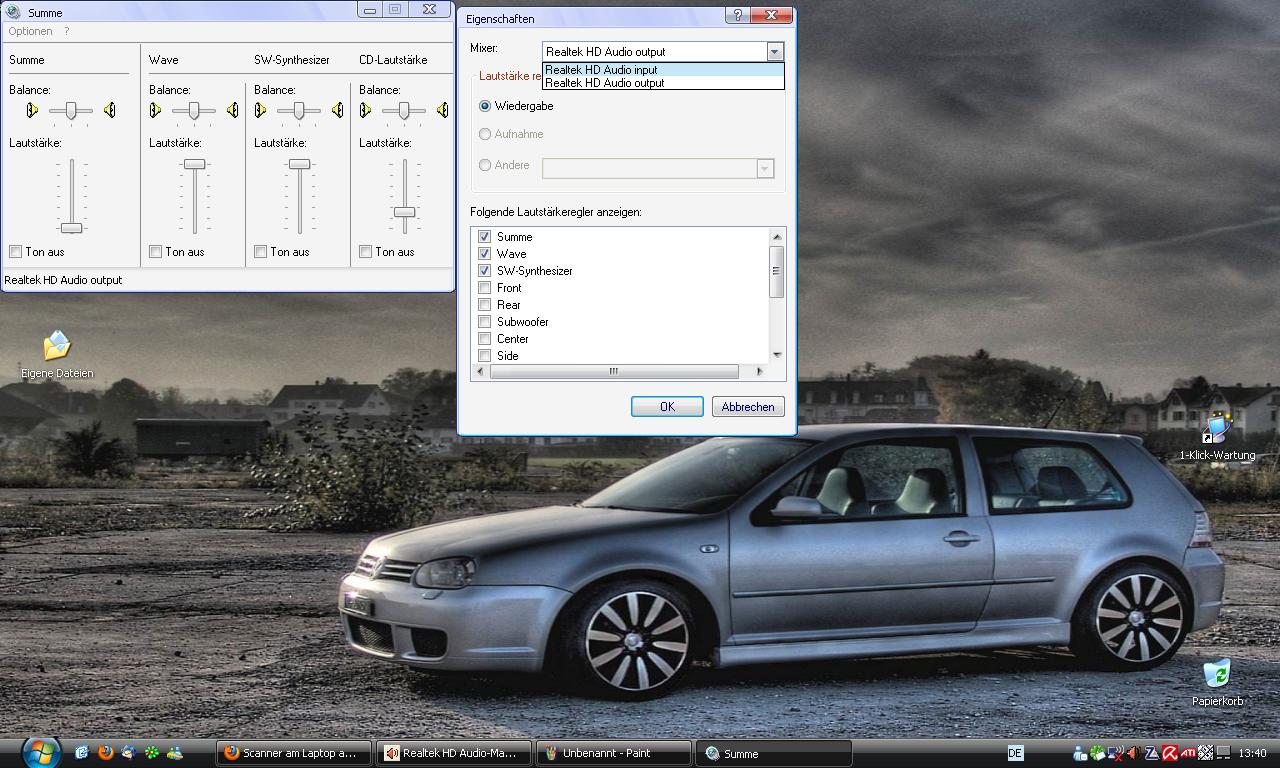Mute Summe with Ton aus checkbox
This screenshot has width=1280, height=768.
pyautogui.click(x=15, y=252)
